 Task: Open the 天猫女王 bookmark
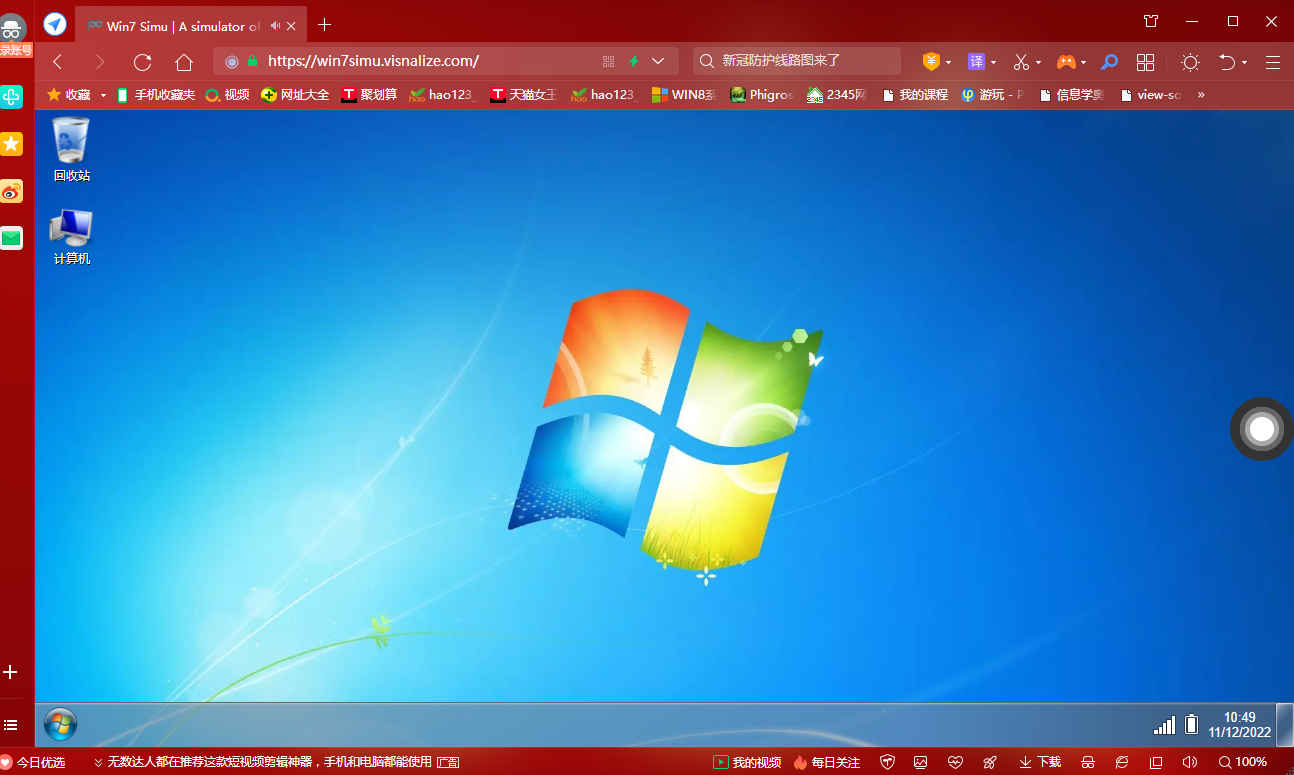coord(523,95)
